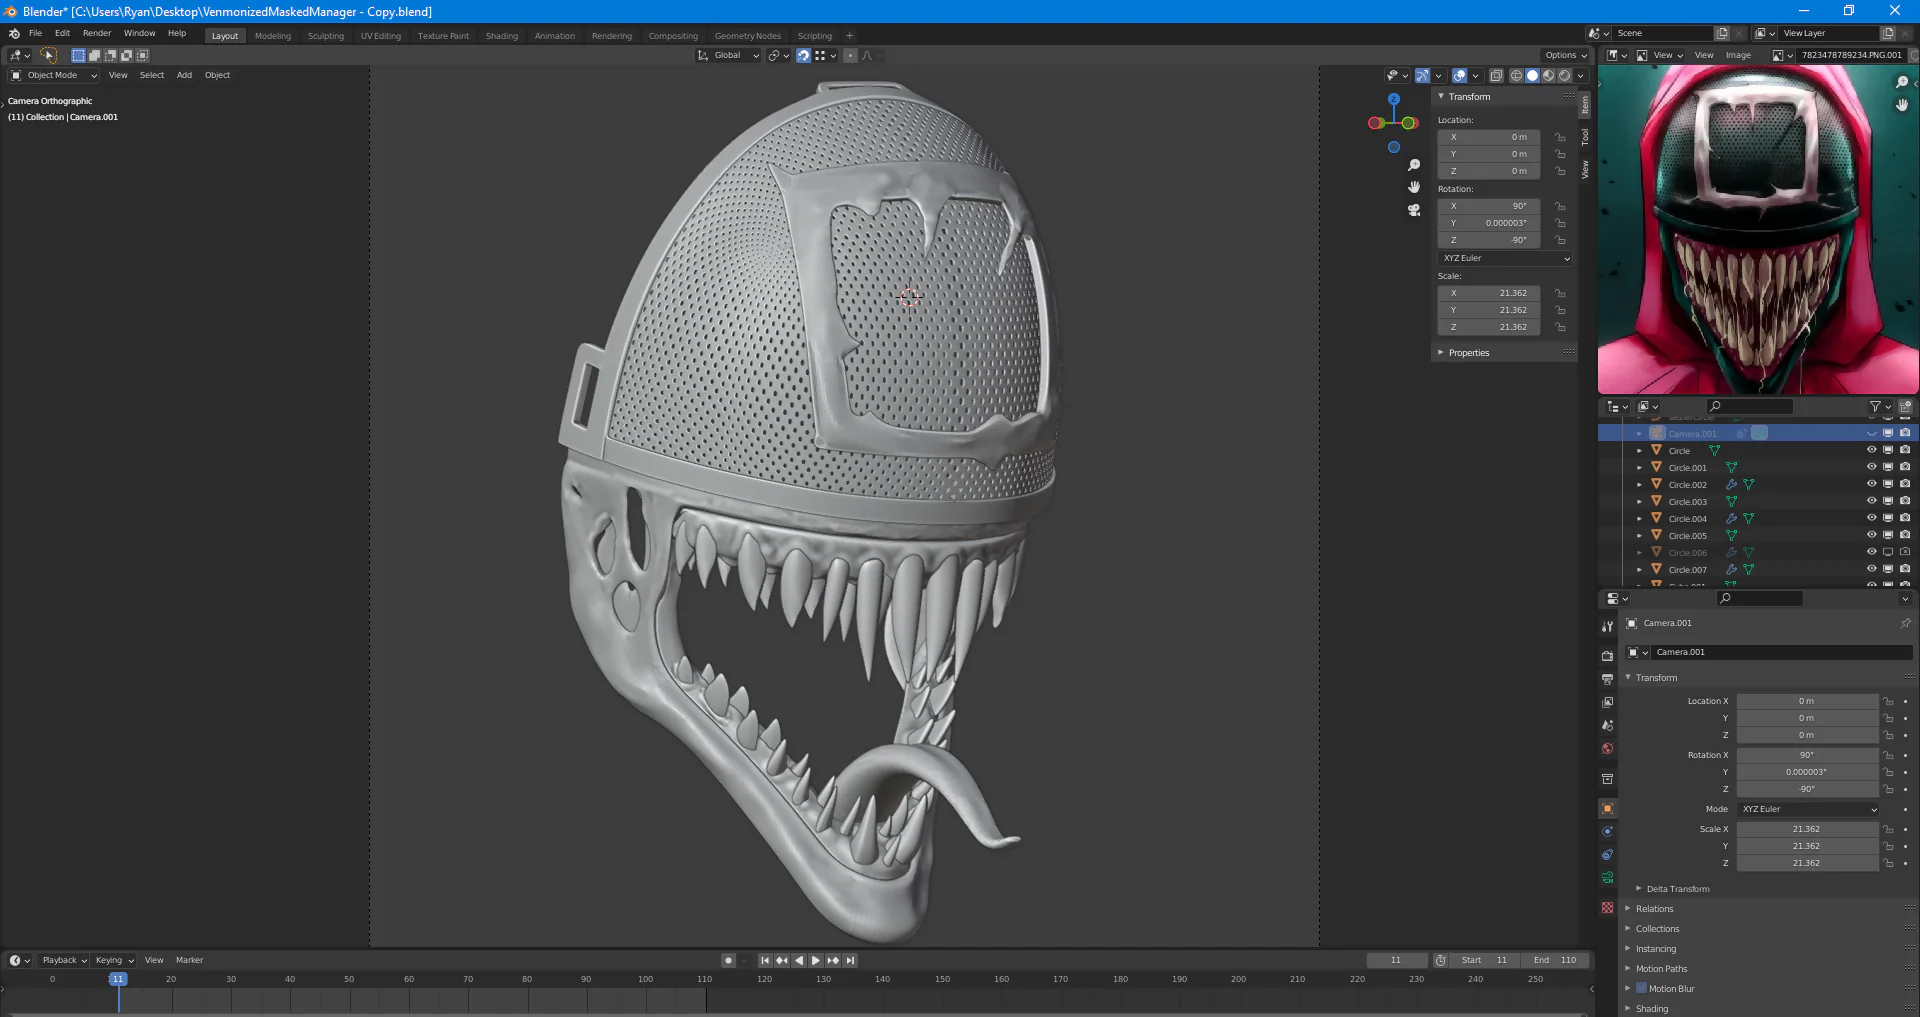Viewport: 1920px width, 1017px height.
Task: Click the End frame field in timeline
Action: coord(1555,961)
